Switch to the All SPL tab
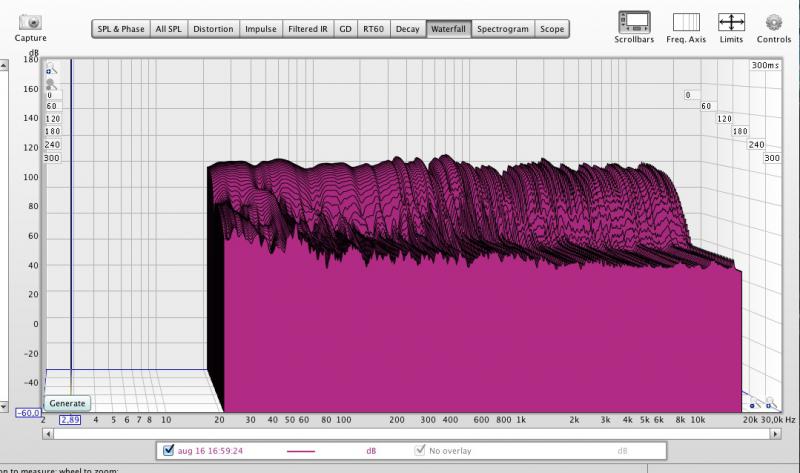800x473 pixels. (169, 29)
